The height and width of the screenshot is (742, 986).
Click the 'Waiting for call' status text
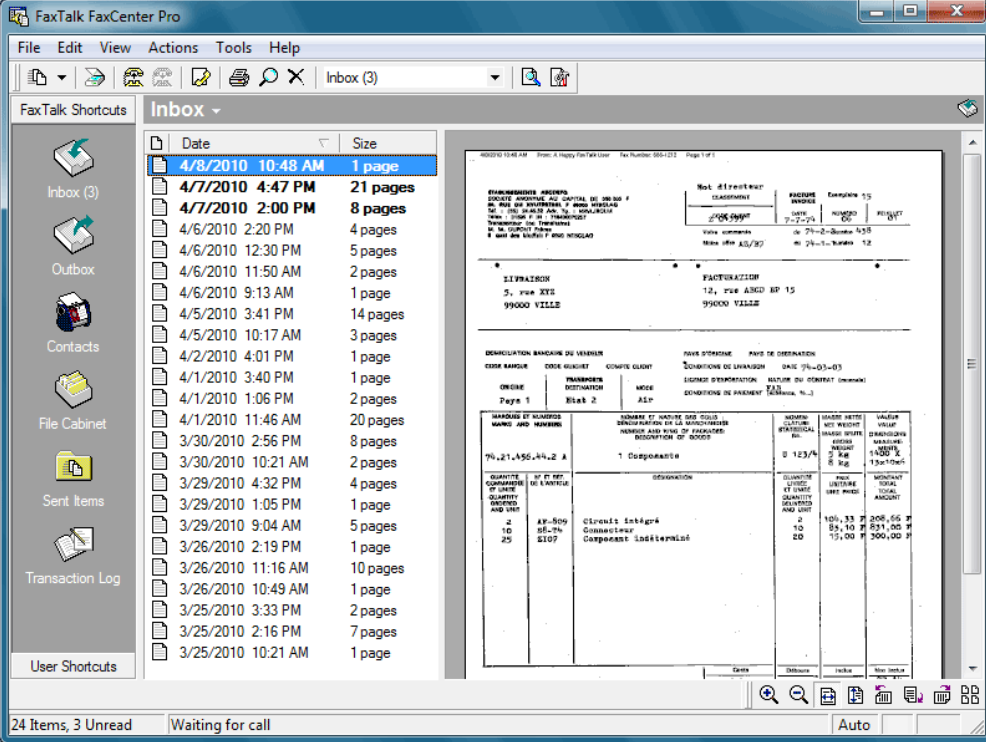click(220, 725)
